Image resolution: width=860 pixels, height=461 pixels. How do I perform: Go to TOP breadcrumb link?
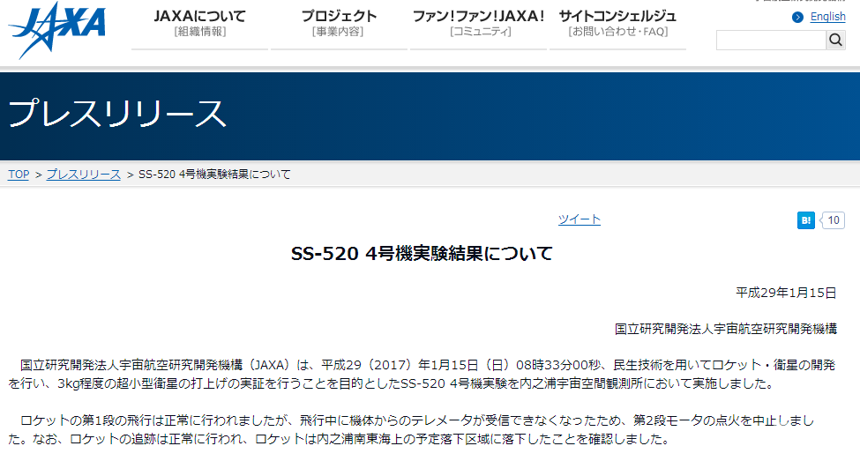pos(19,174)
